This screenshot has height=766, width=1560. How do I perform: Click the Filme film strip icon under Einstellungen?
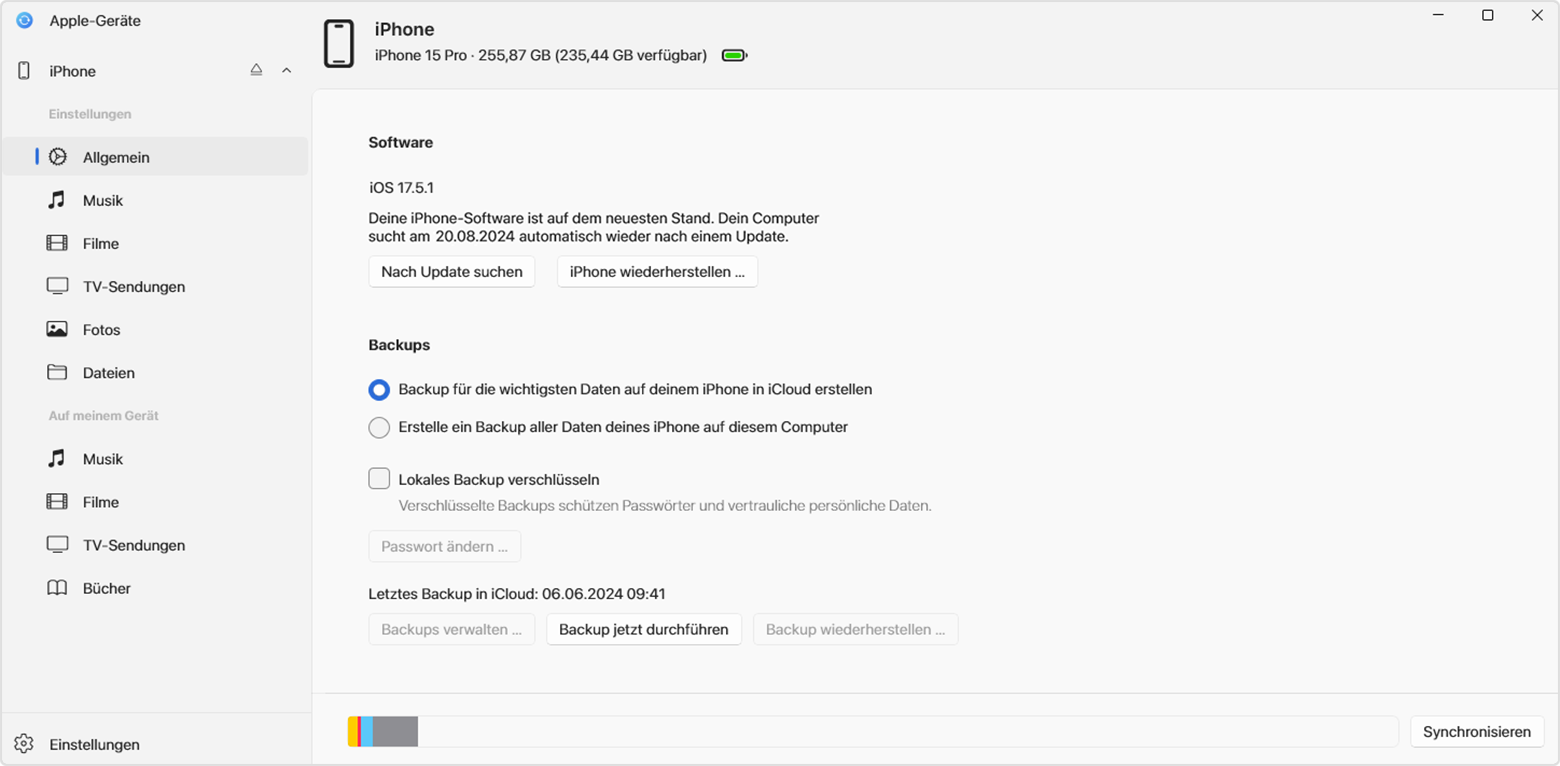pos(57,243)
